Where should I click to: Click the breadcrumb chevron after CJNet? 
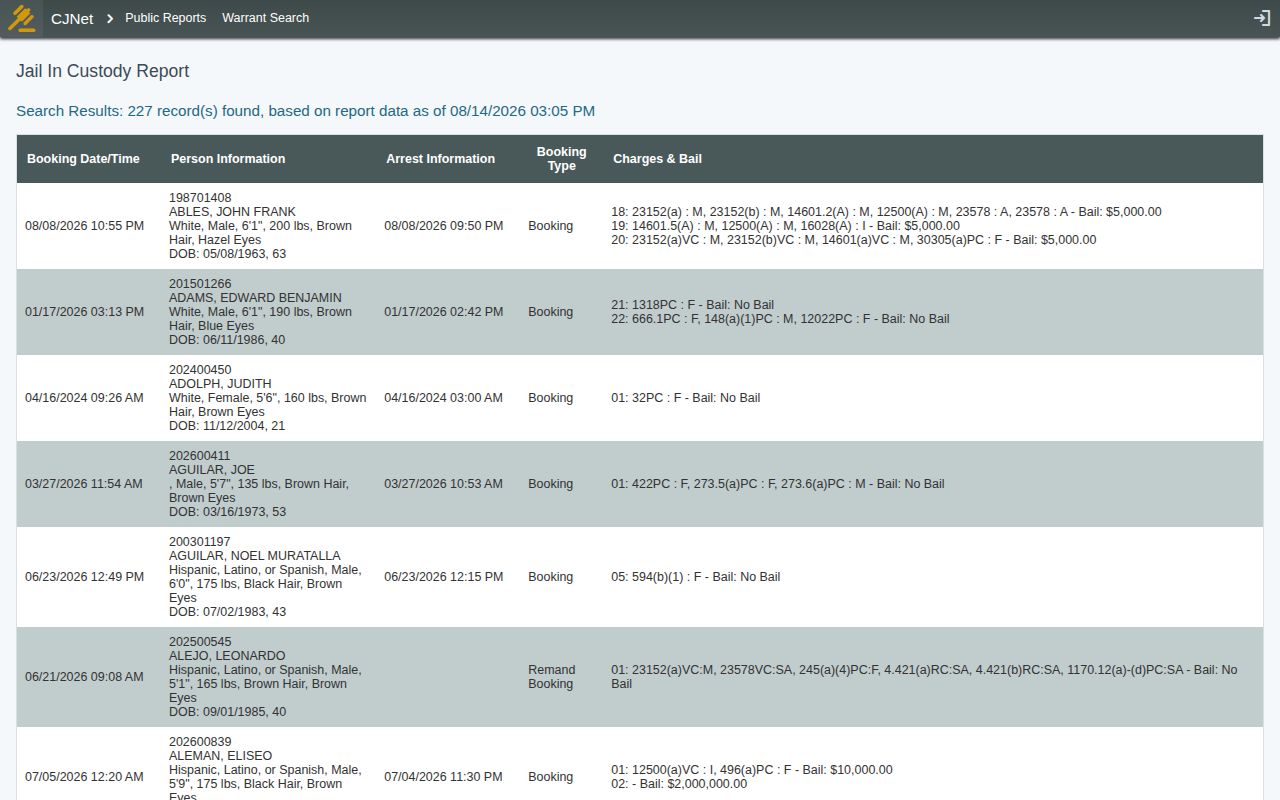[110, 18]
